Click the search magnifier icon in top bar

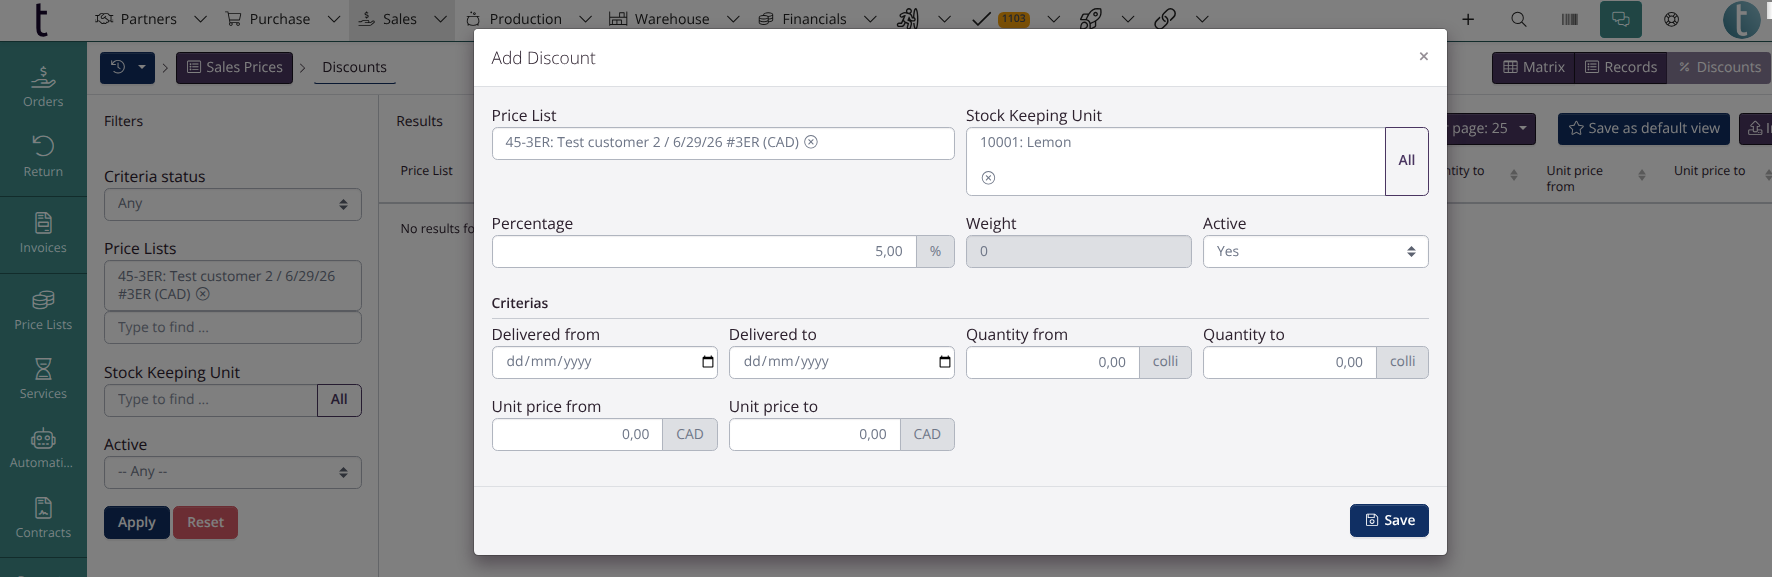coord(1518,19)
